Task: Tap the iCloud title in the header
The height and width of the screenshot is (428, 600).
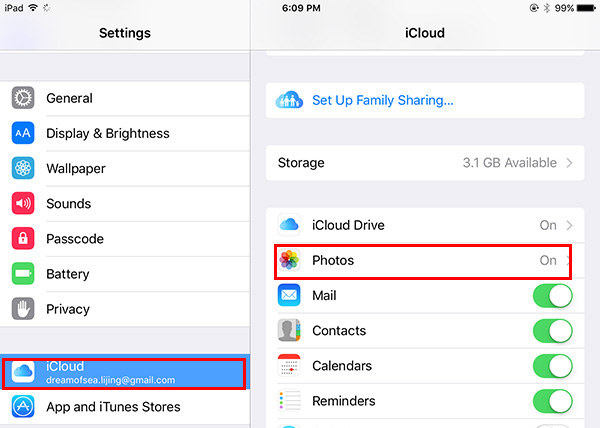Action: coord(425,33)
